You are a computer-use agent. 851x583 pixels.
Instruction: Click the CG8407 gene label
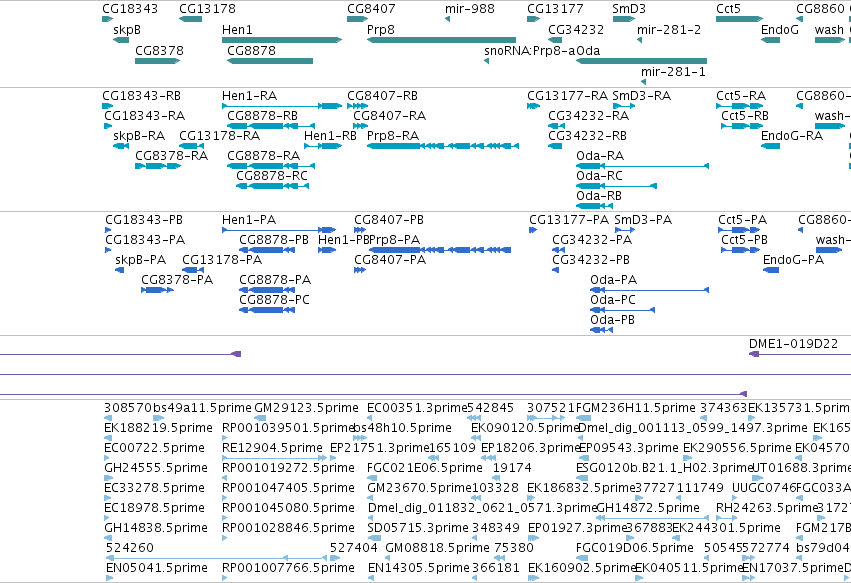pos(371,9)
